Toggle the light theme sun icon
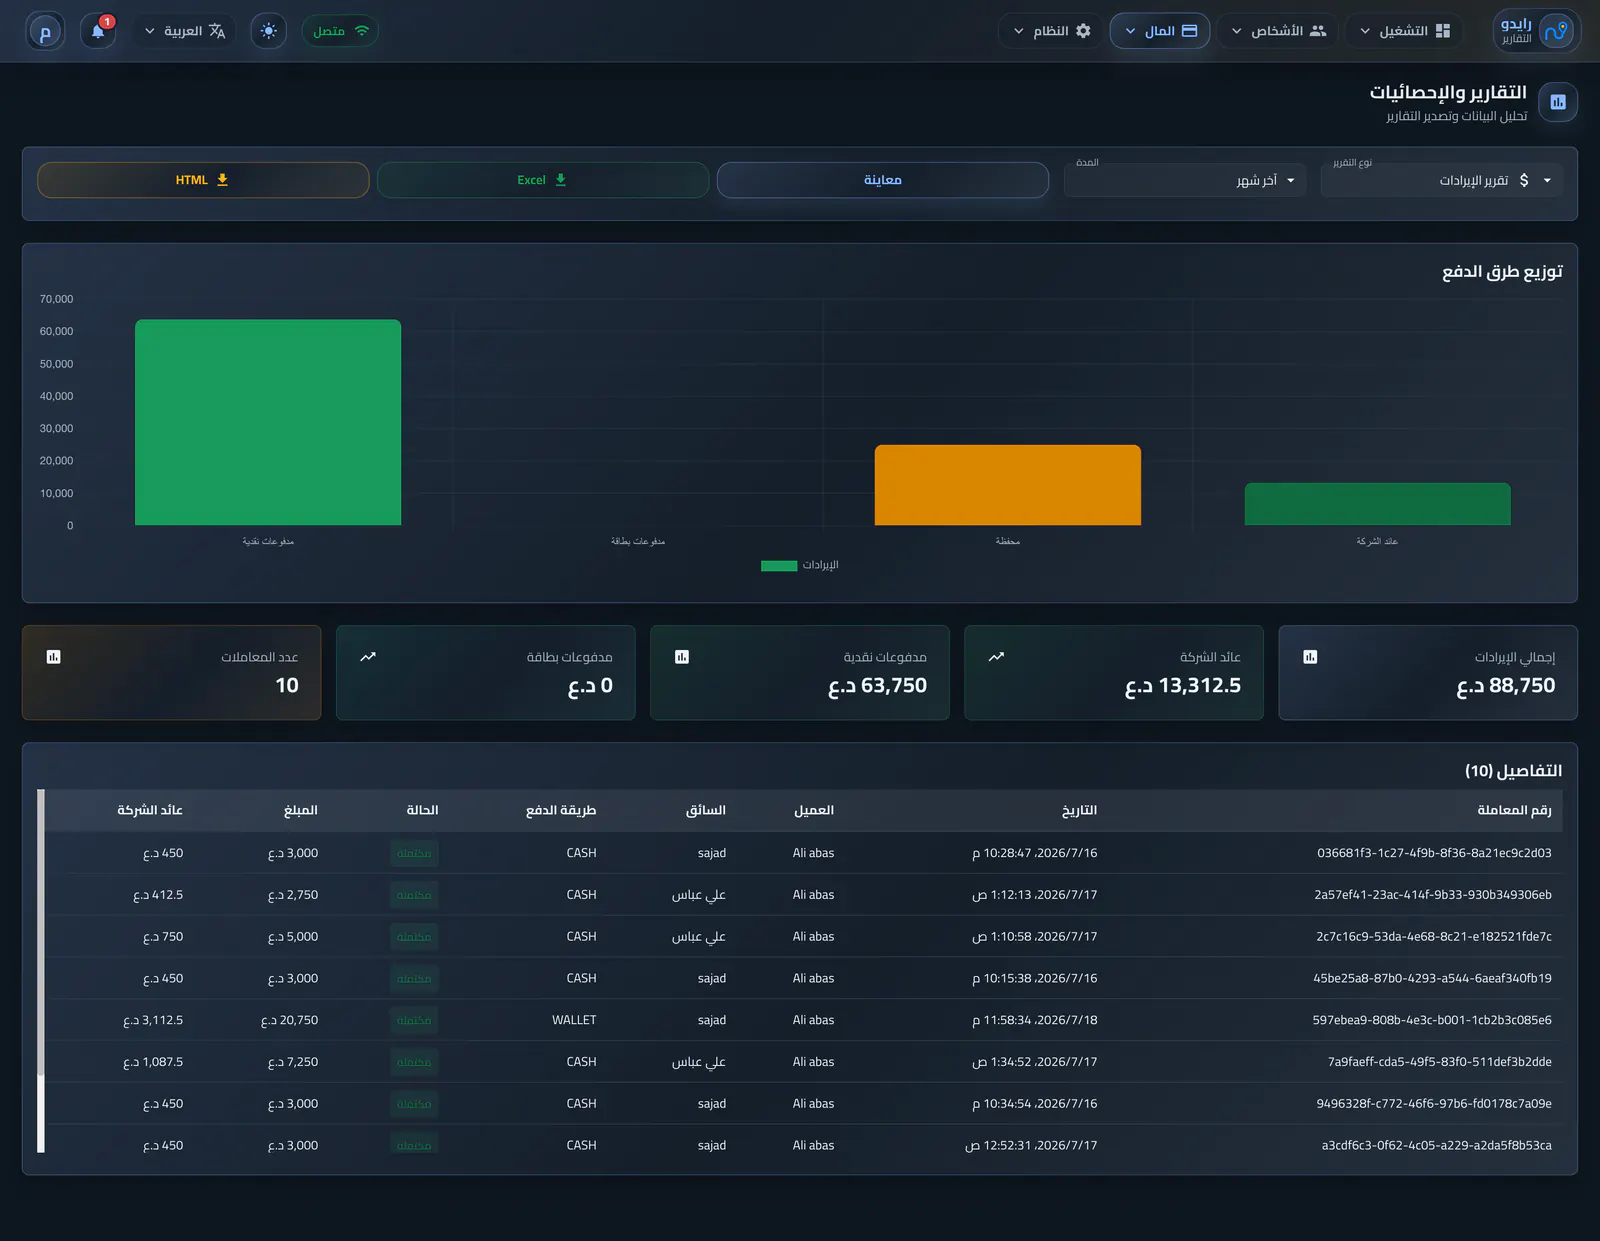Viewport: 1600px width, 1241px height. (268, 31)
